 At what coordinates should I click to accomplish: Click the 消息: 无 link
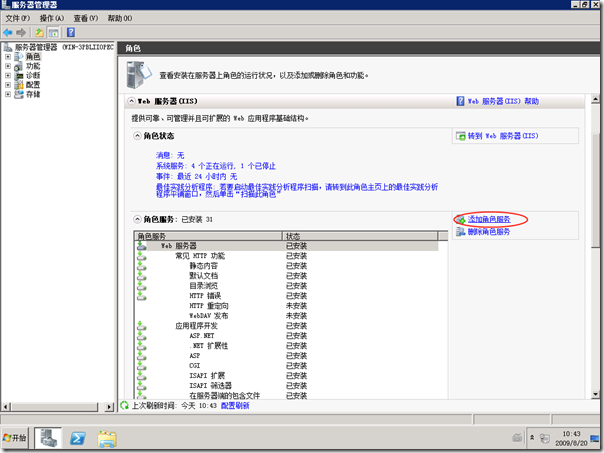pos(170,155)
